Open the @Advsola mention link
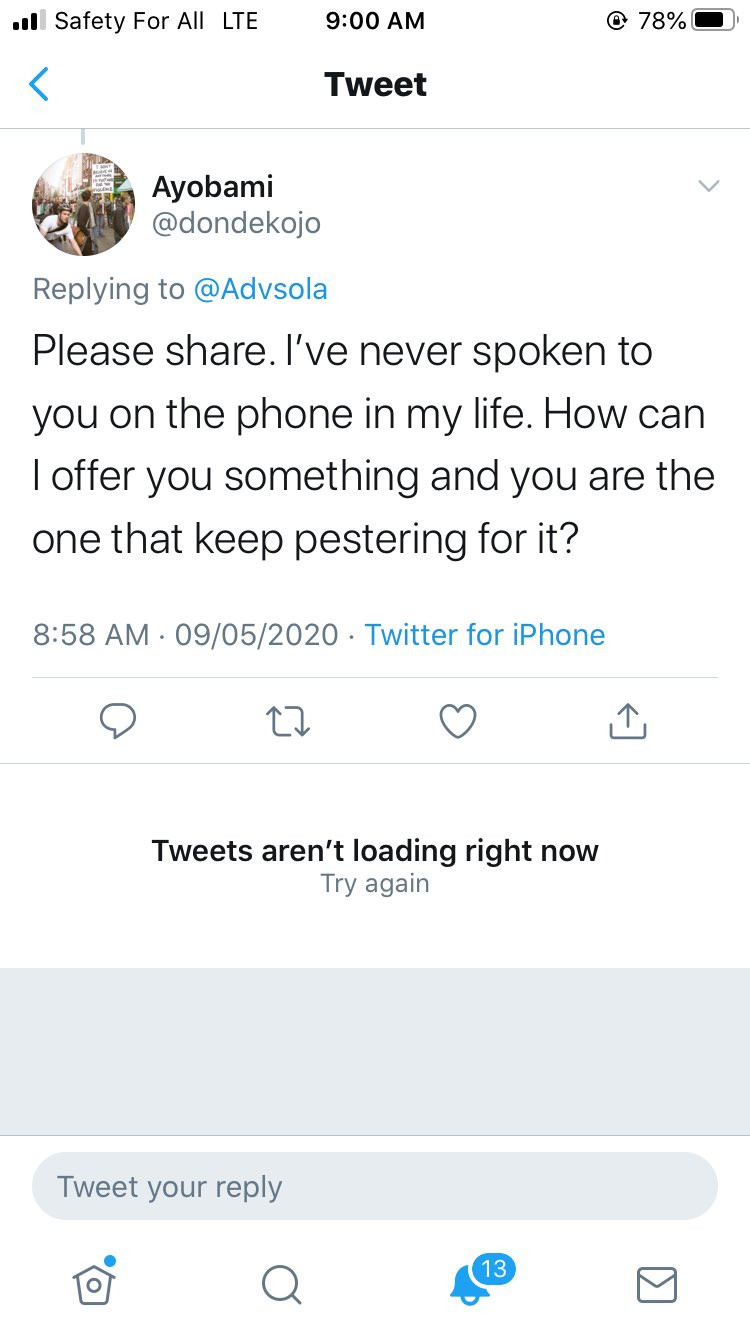Image resolution: width=750 pixels, height=1334 pixels. click(260, 289)
